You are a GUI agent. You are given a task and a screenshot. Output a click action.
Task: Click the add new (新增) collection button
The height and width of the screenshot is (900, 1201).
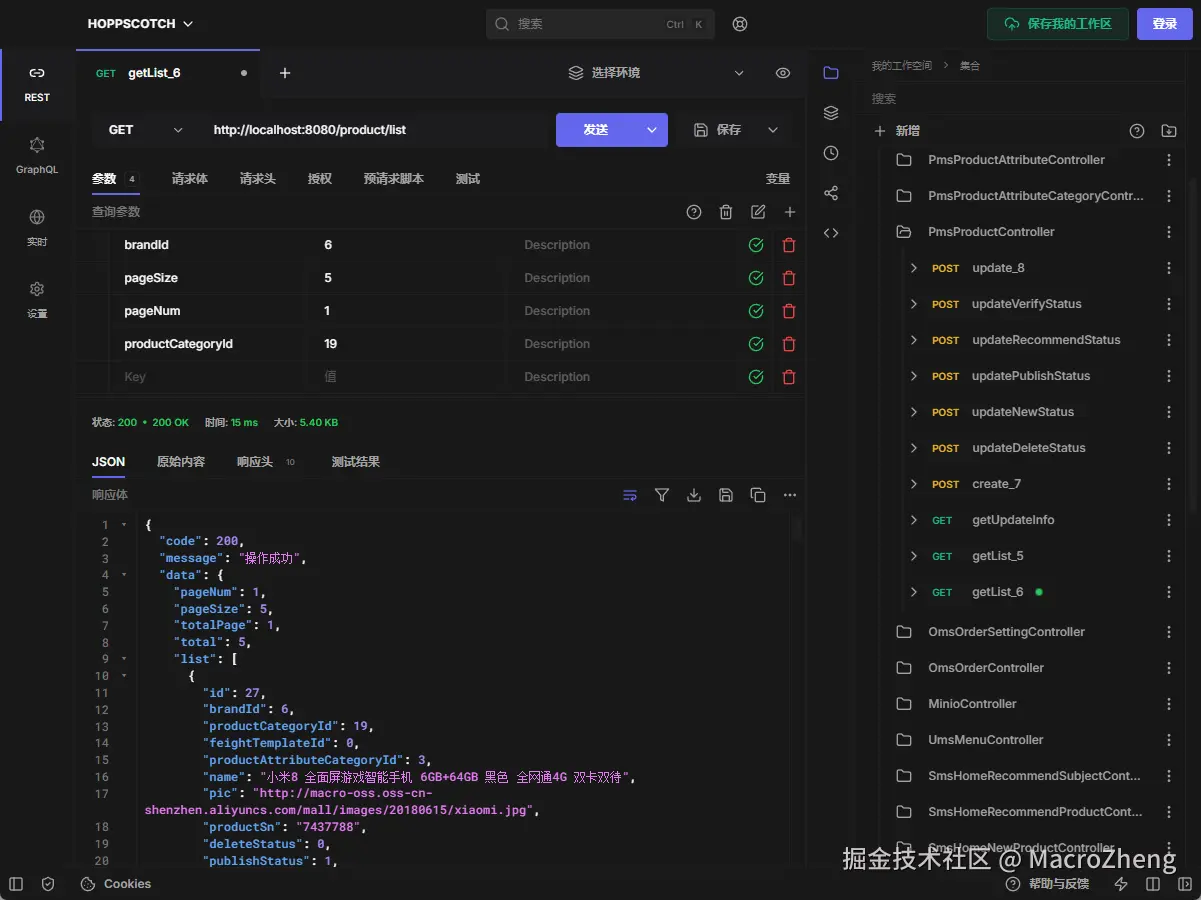coord(897,131)
